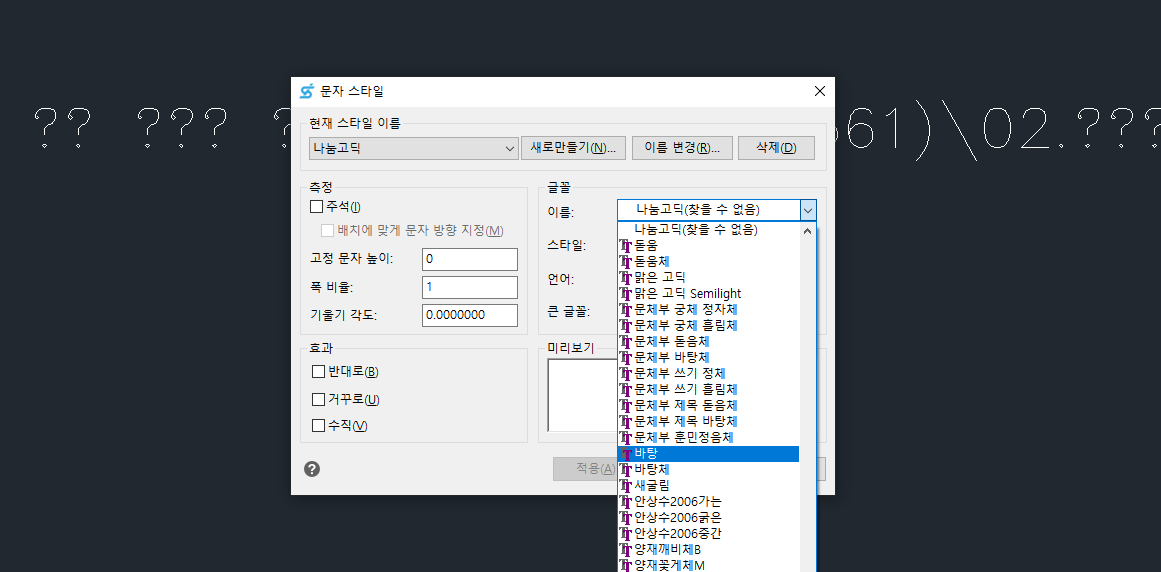The width and height of the screenshot is (1161, 572).
Task: Close the 문자 스타일 dialog
Action: [x=820, y=91]
